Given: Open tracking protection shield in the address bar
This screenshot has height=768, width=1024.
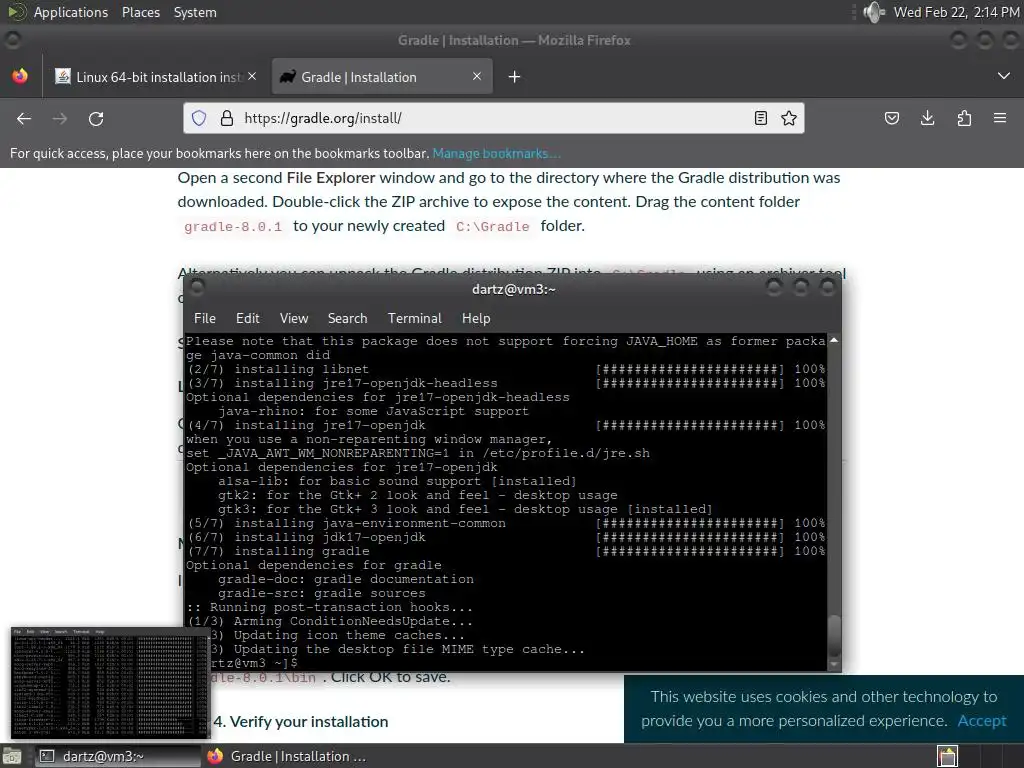Looking at the screenshot, I should point(199,118).
